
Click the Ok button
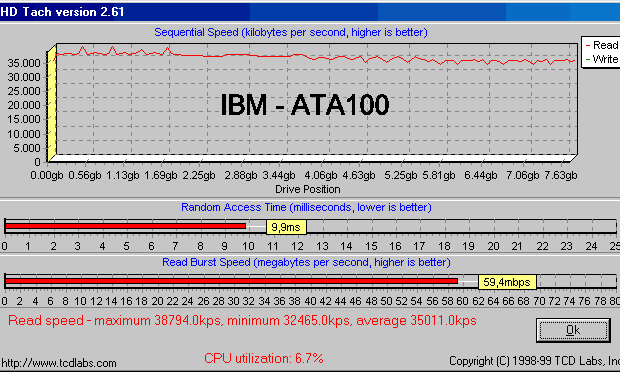573,330
